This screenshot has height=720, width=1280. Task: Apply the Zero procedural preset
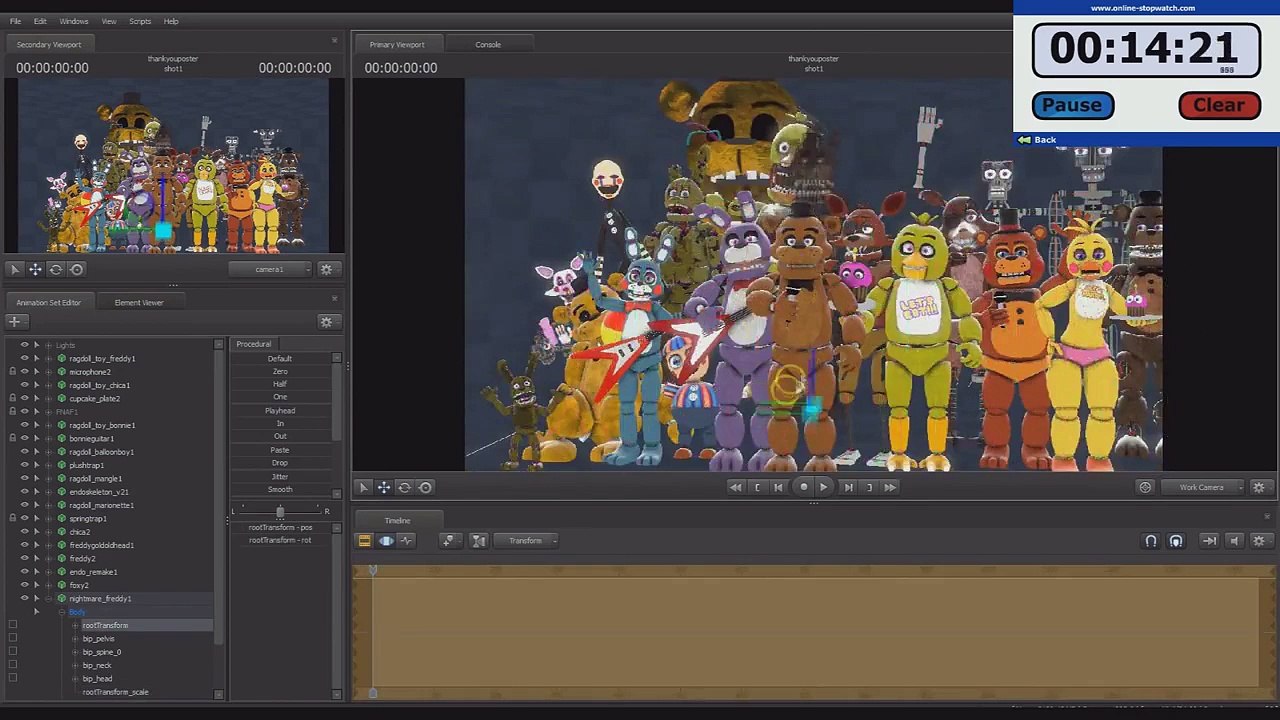tap(280, 372)
